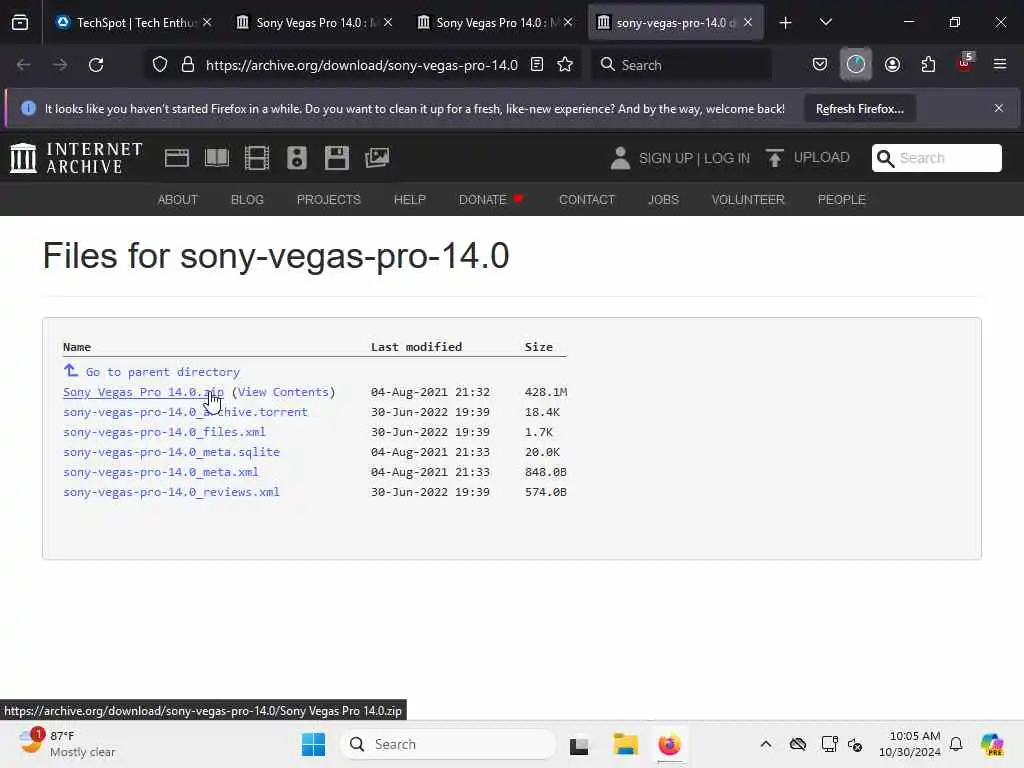Screen dimensions: 1024x768
Task: Click the Refresh Firefox... button
Action: click(x=859, y=108)
